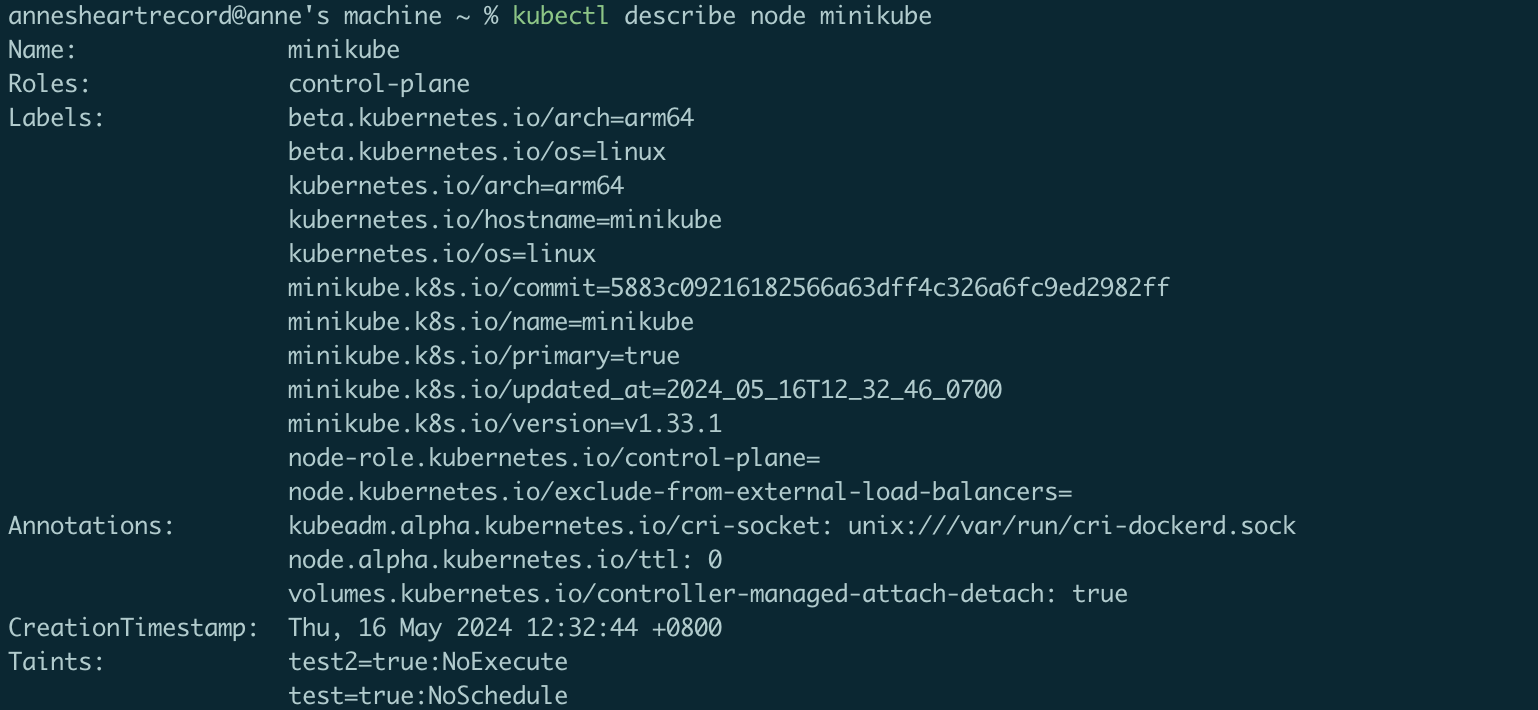Click the kubernetes.io/hostname=minikube label

pos(504,220)
